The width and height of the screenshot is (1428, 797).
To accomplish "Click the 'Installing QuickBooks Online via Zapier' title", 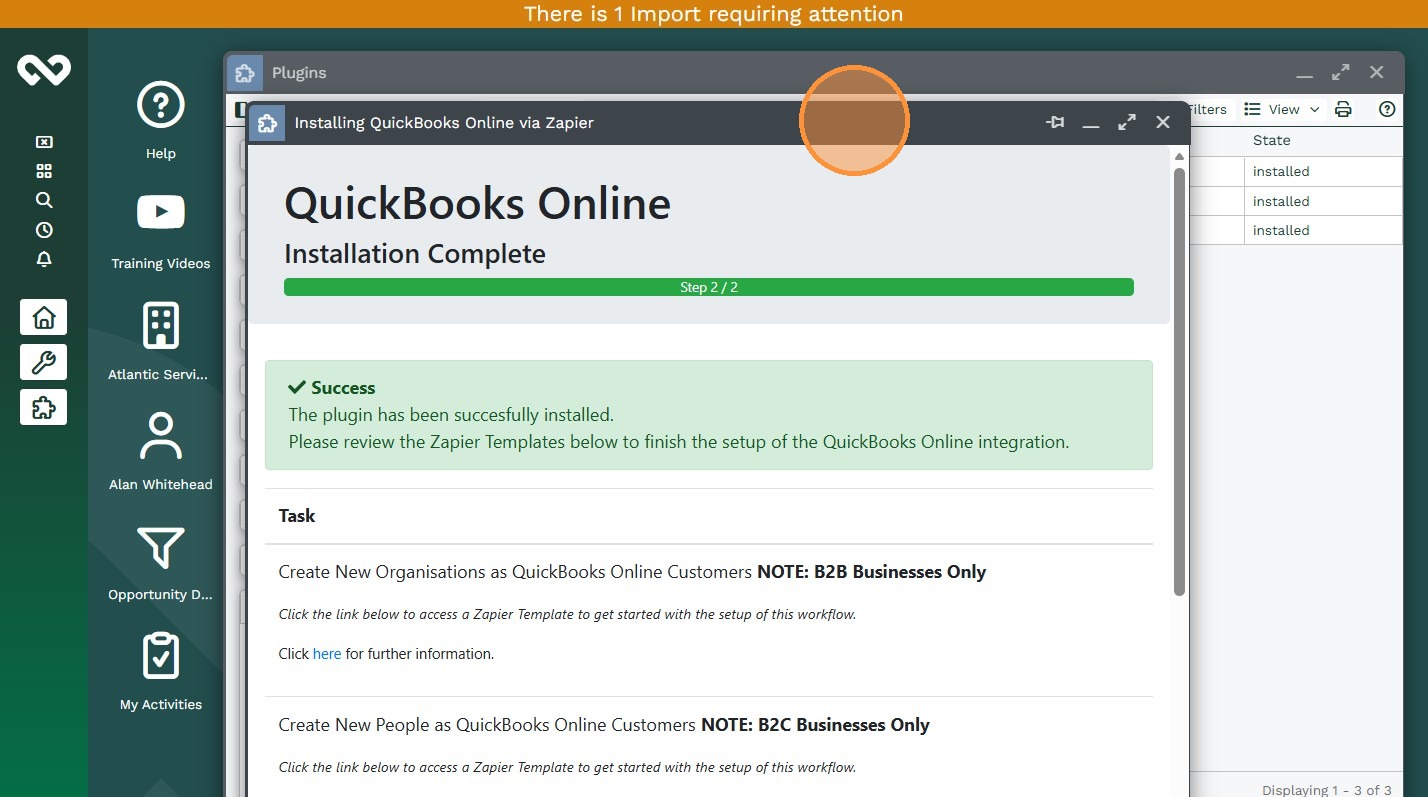I will 444,123.
